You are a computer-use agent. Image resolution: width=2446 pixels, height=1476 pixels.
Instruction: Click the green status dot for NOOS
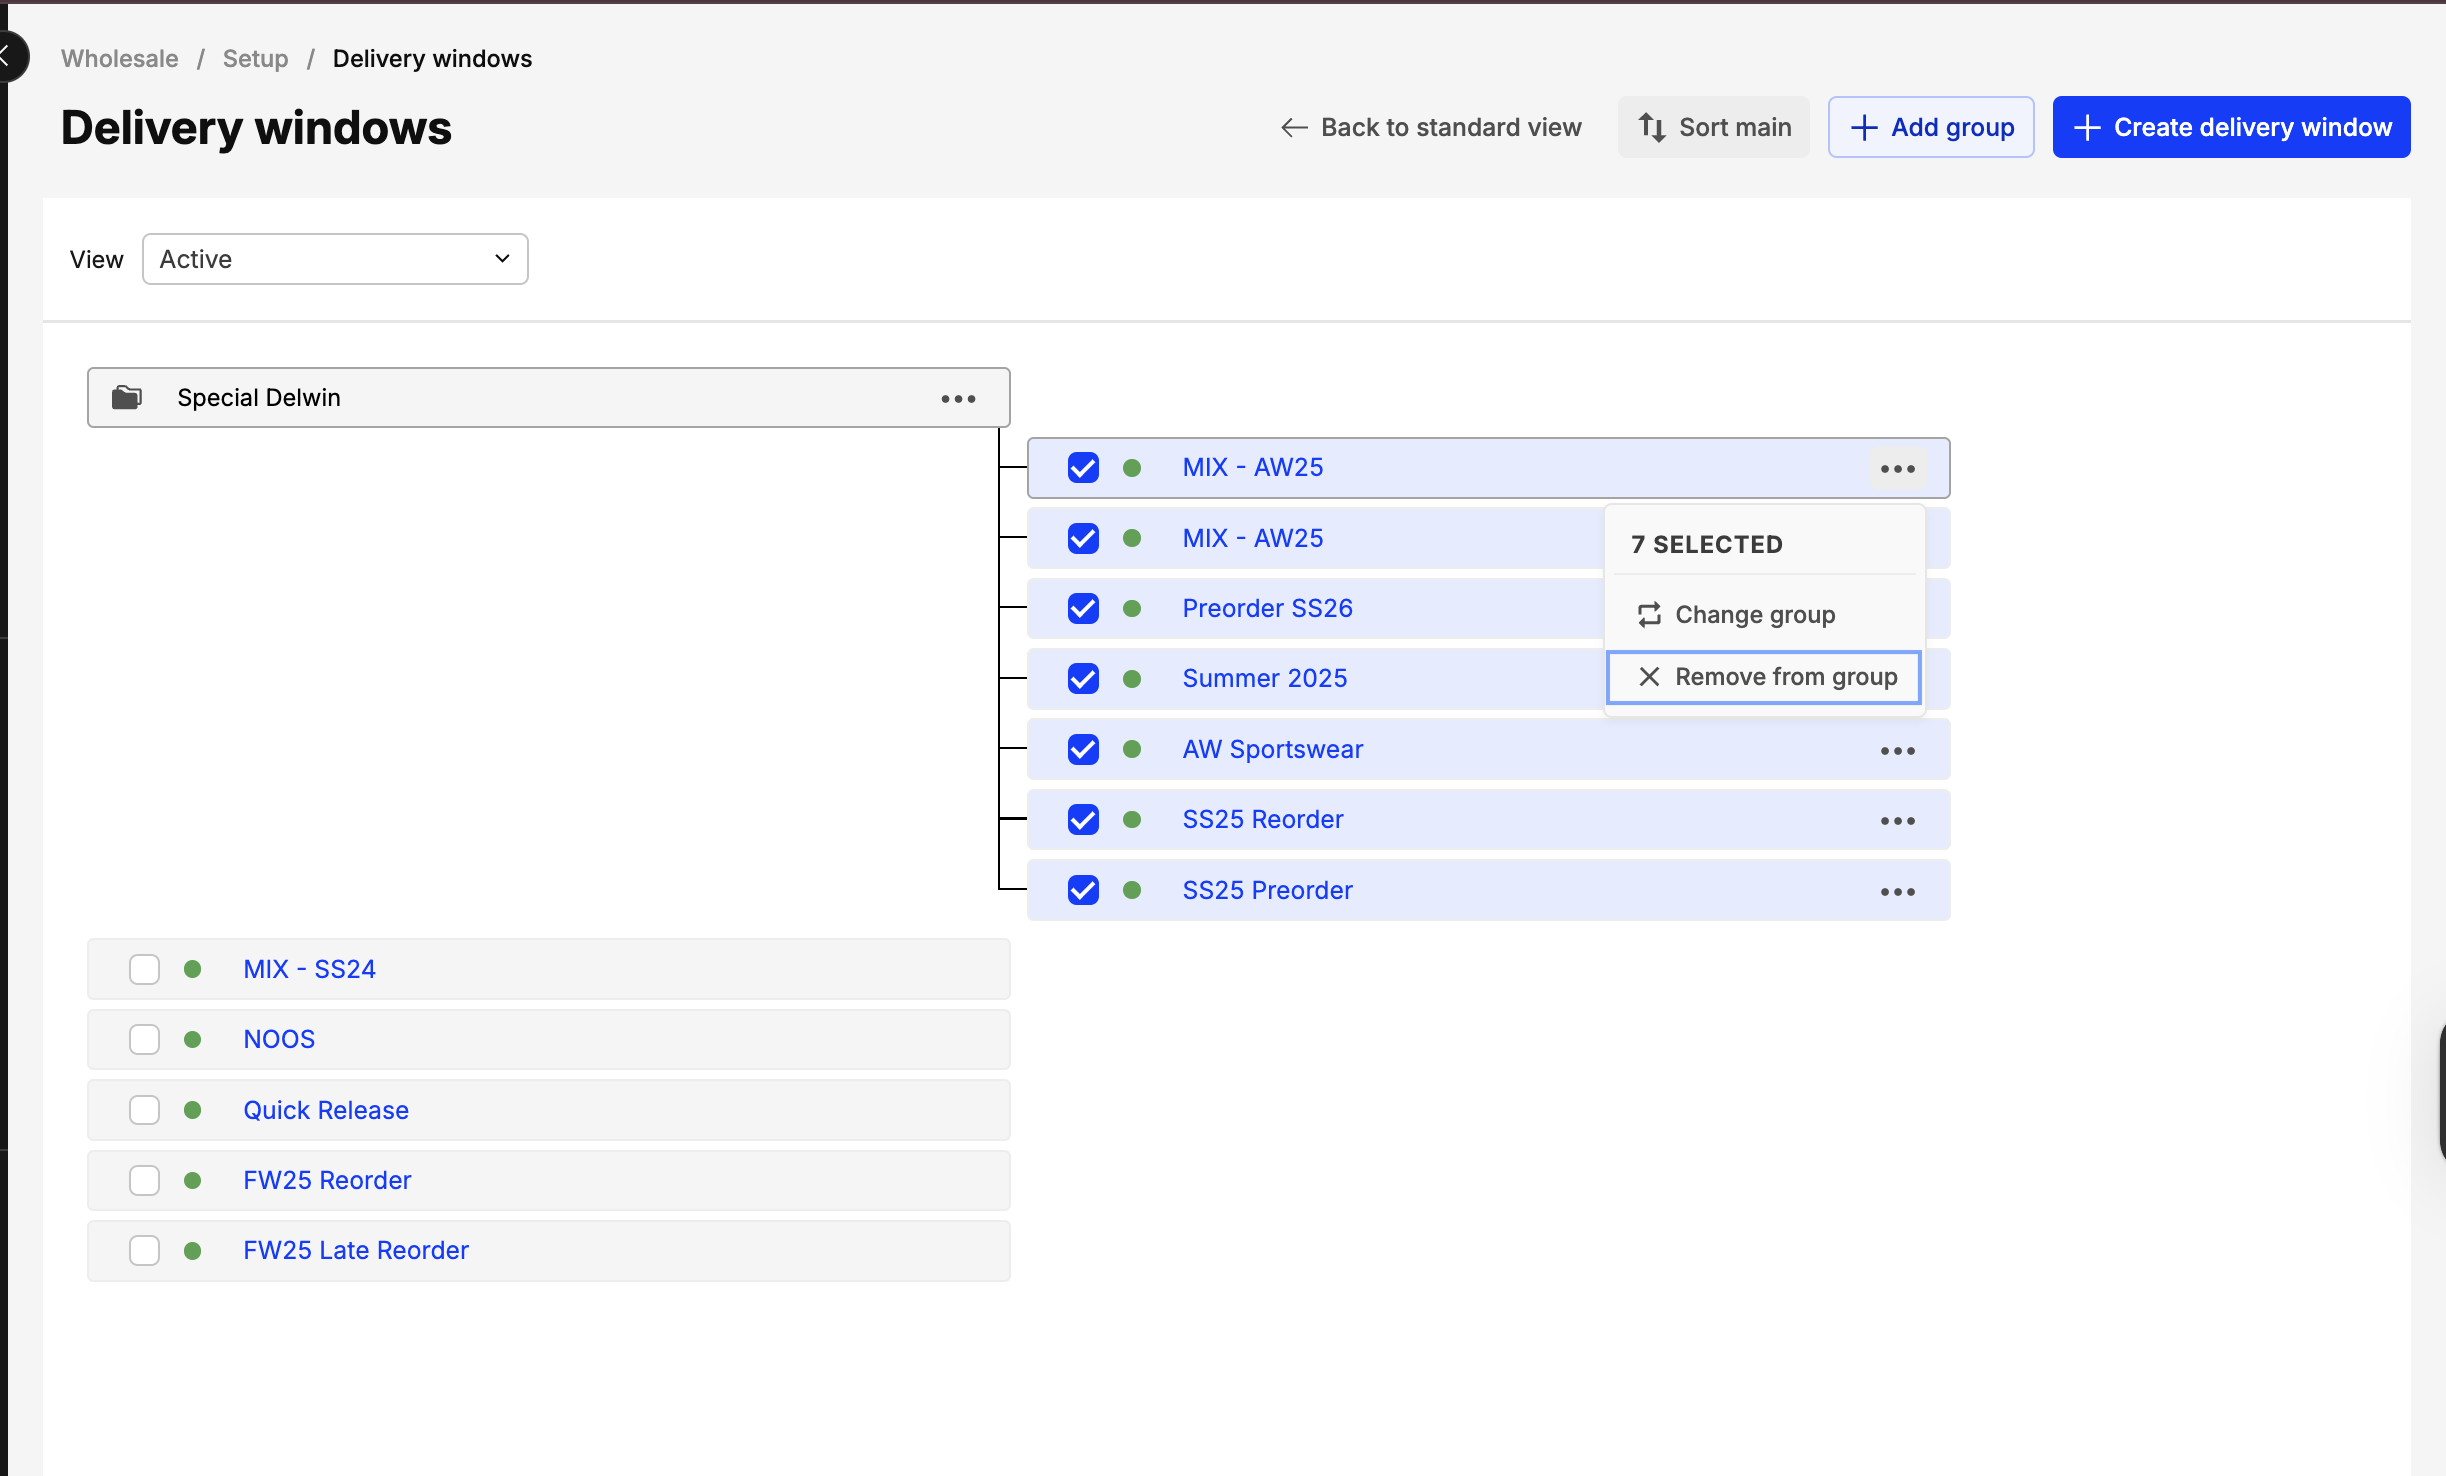193,1040
